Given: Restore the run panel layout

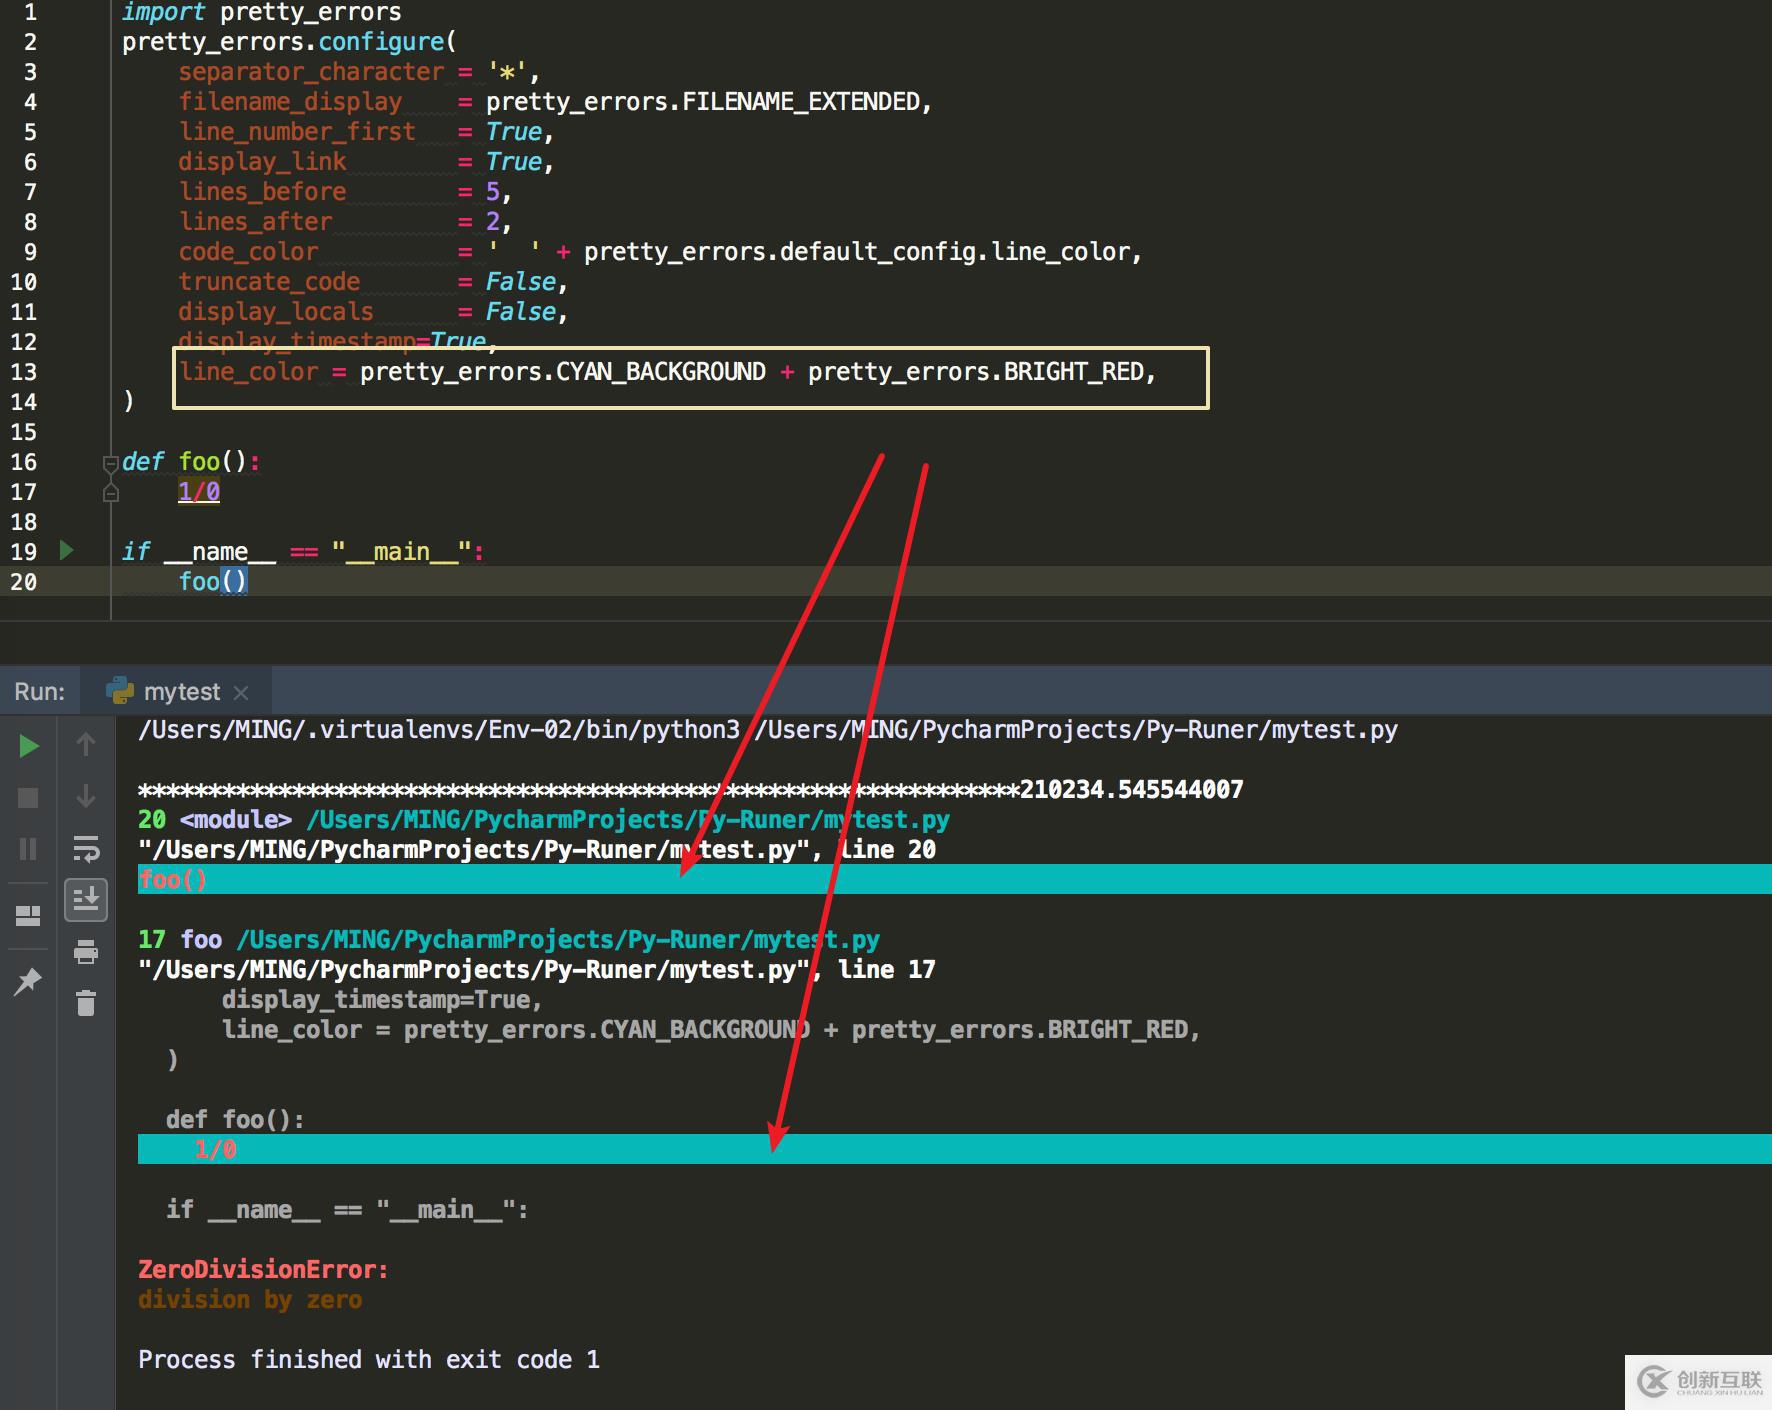Looking at the screenshot, I should pos(28,915).
